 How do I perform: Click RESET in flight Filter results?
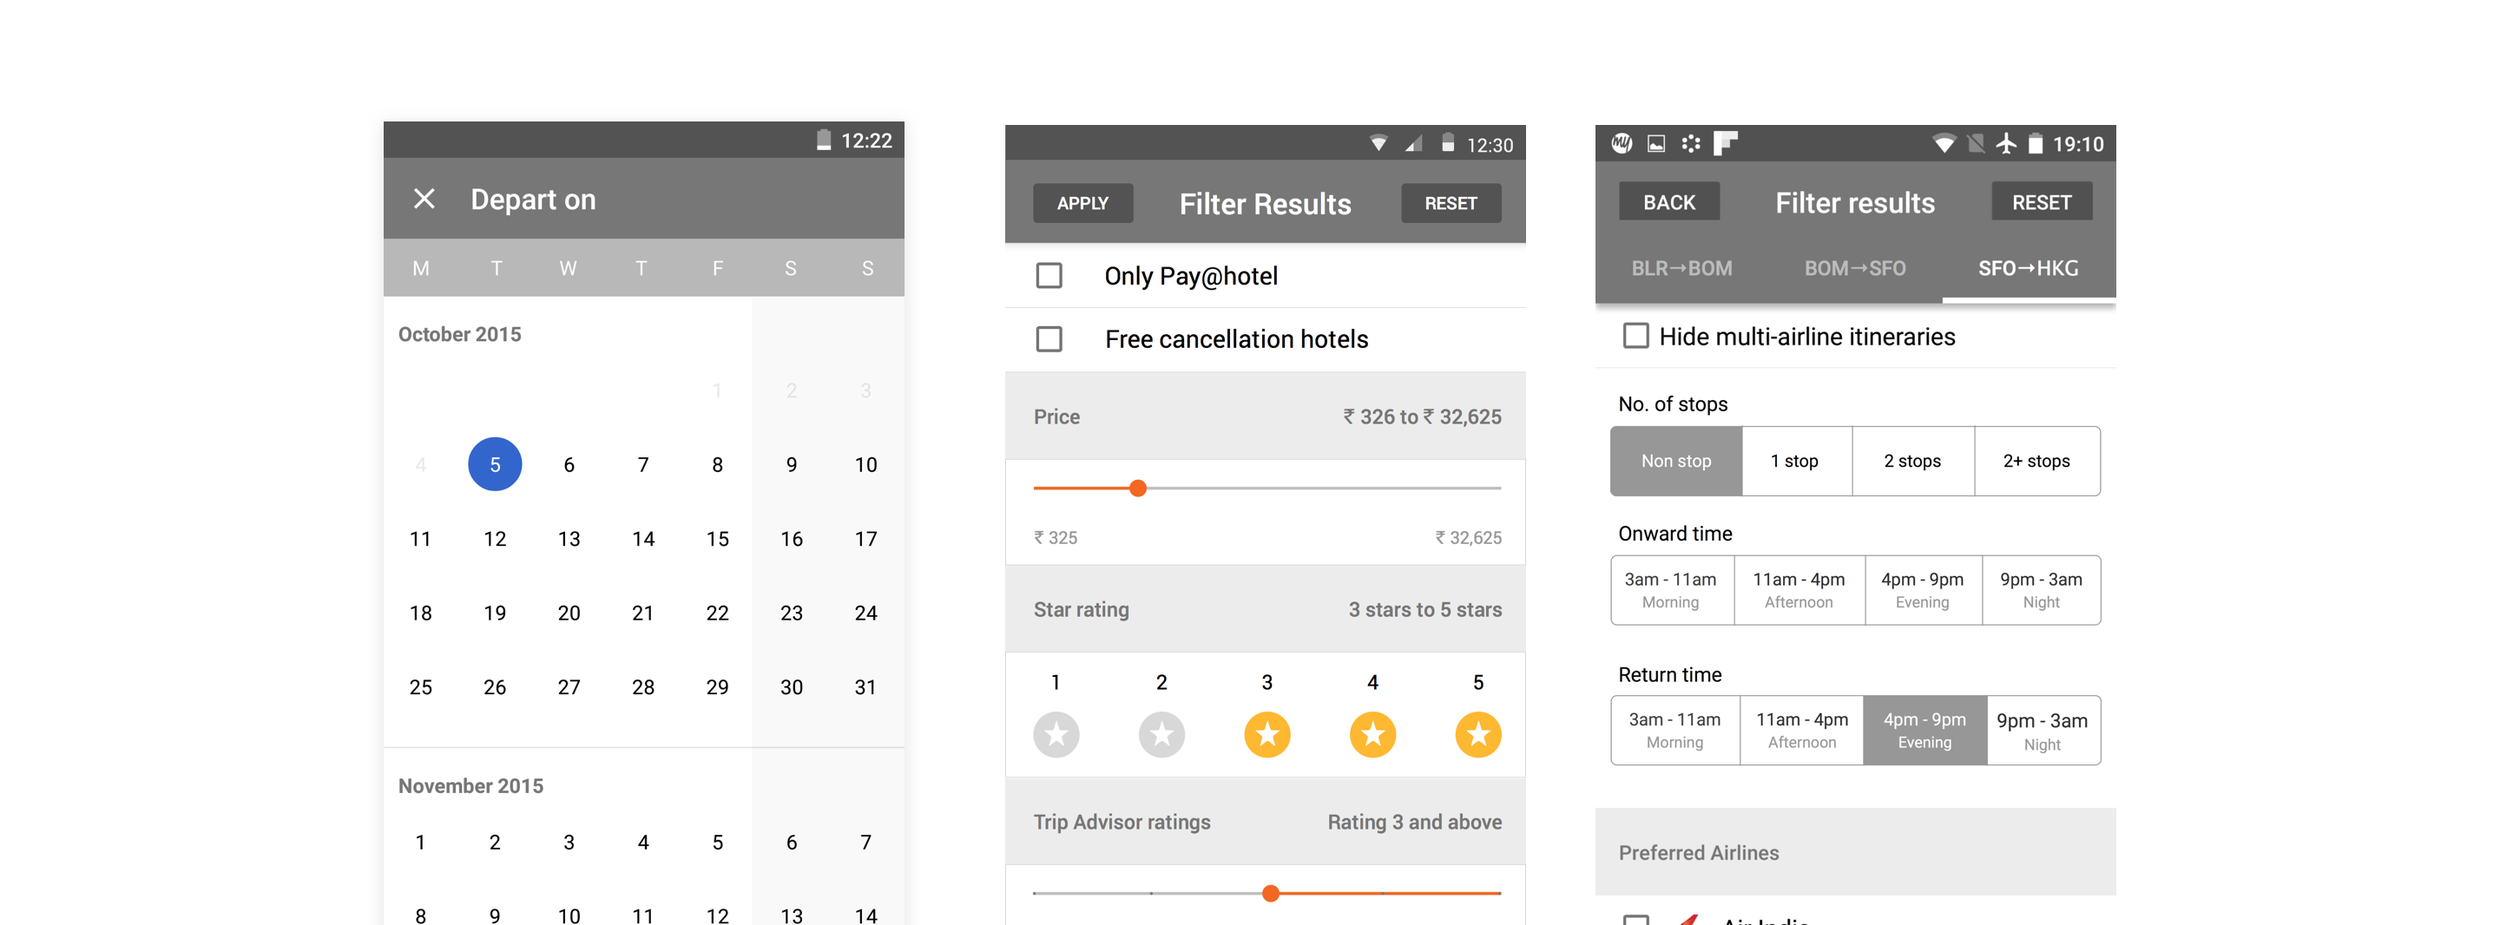pos(2041,202)
